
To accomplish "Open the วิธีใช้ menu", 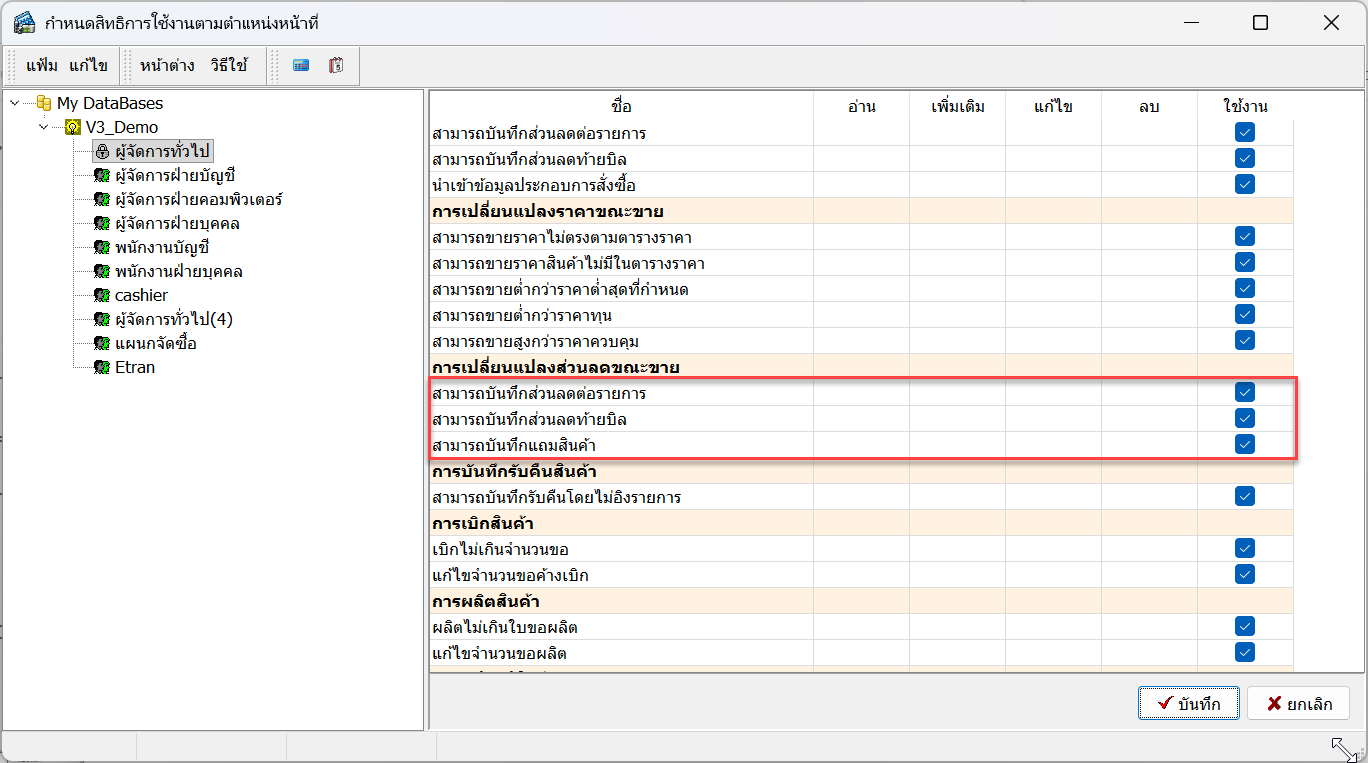I will coord(229,66).
